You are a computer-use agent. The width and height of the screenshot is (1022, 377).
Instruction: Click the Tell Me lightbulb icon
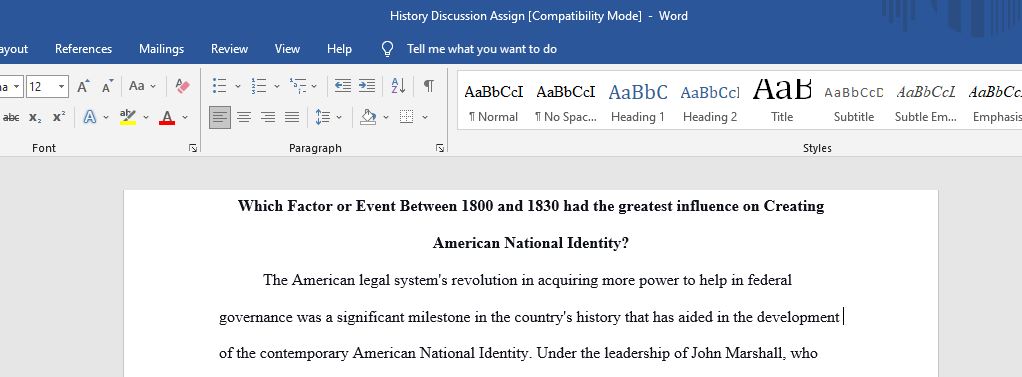point(388,49)
